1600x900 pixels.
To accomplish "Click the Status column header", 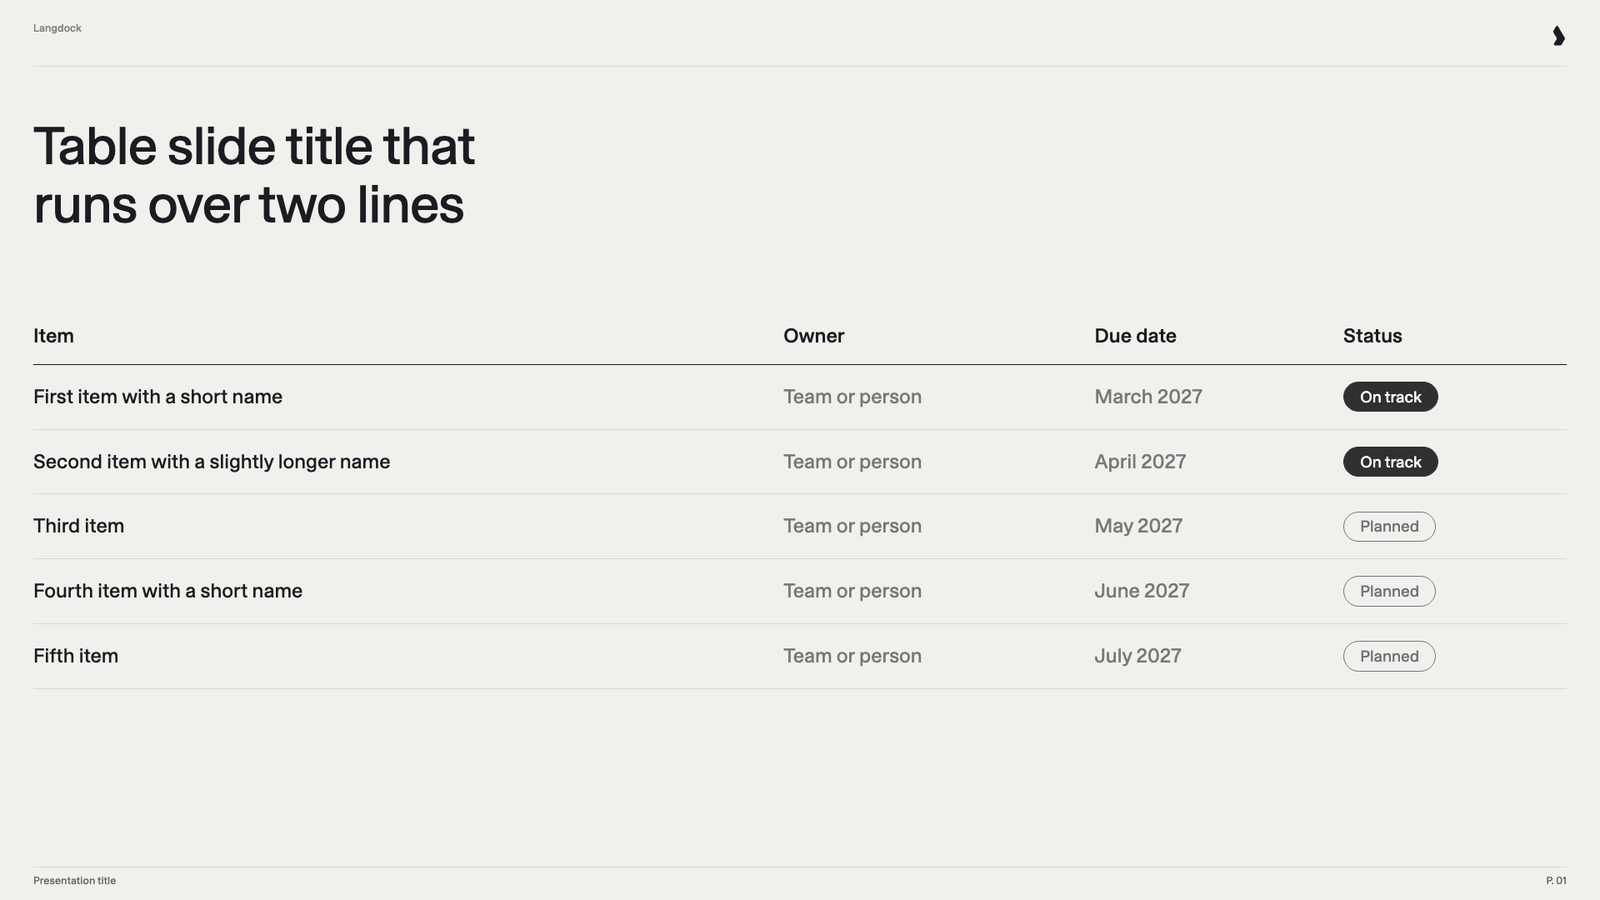I will click(1372, 336).
